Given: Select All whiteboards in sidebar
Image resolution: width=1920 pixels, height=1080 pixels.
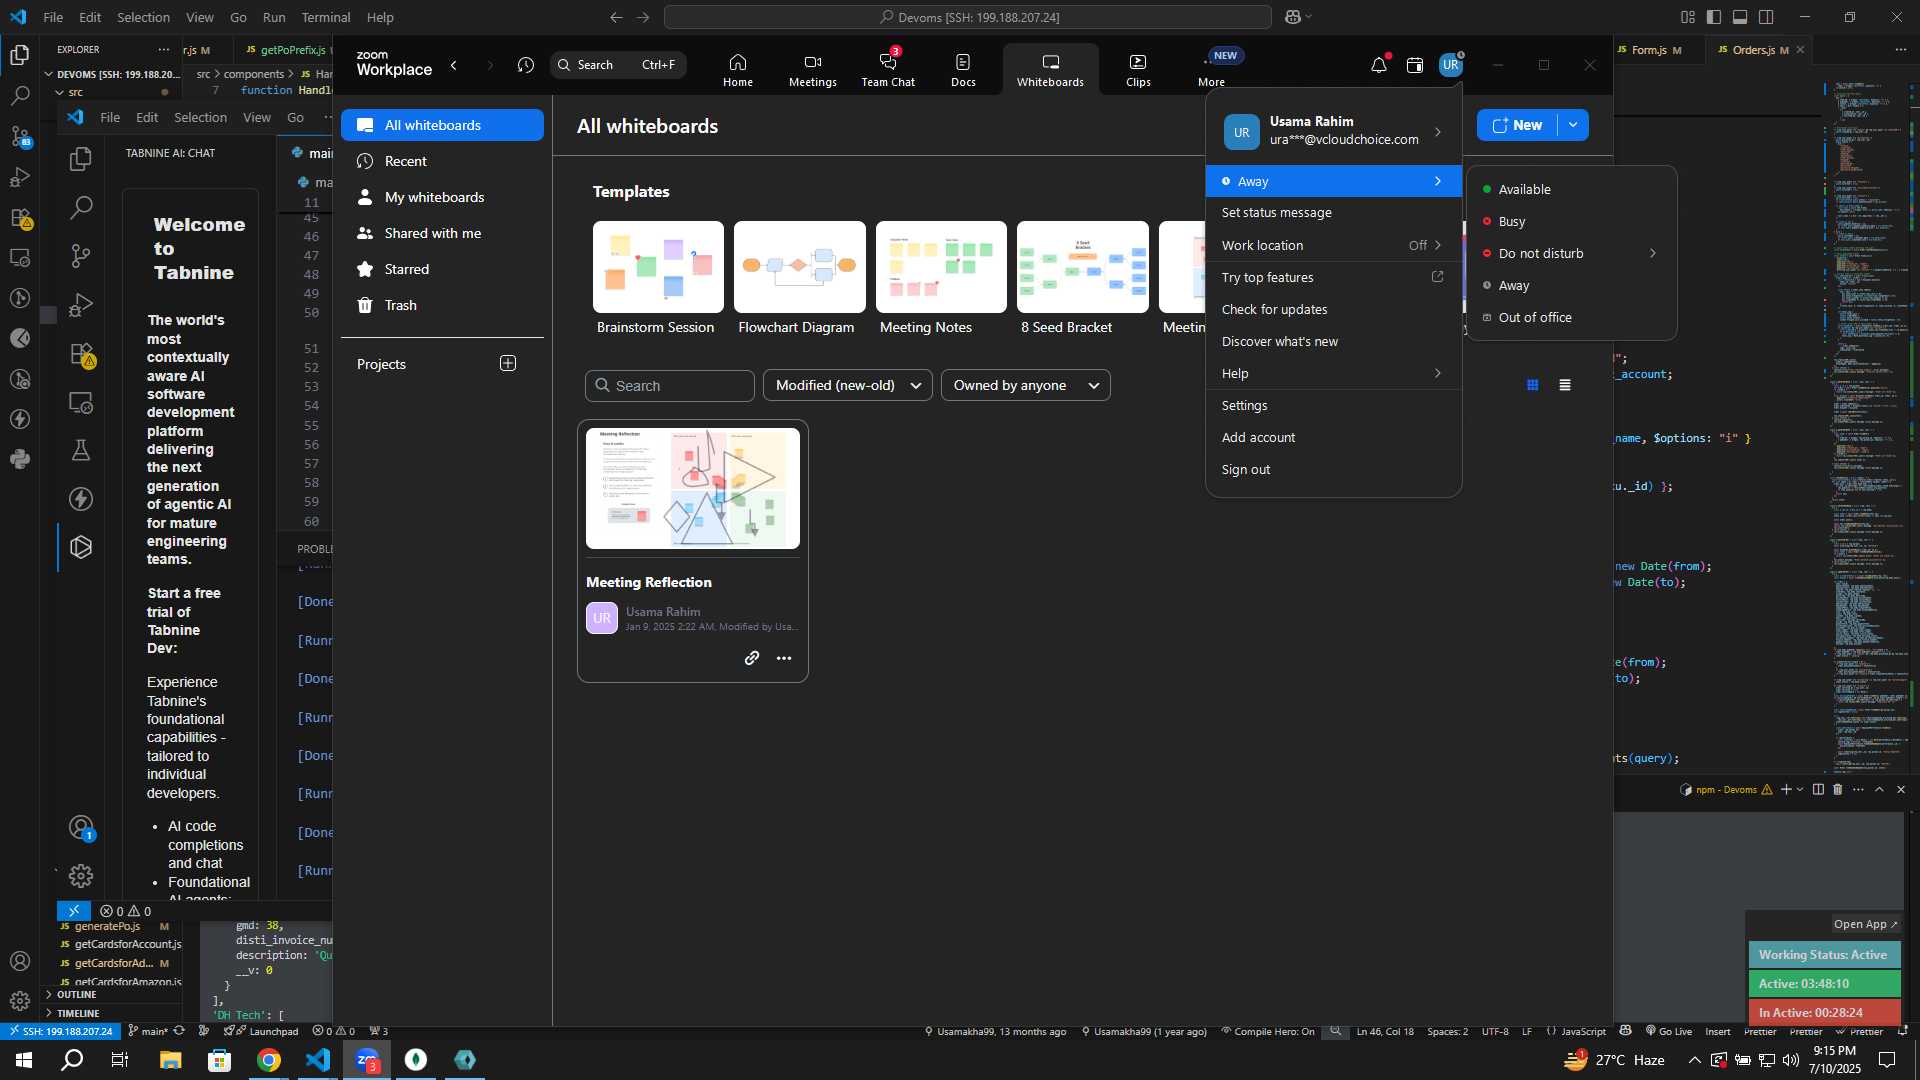Looking at the screenshot, I should point(442,125).
